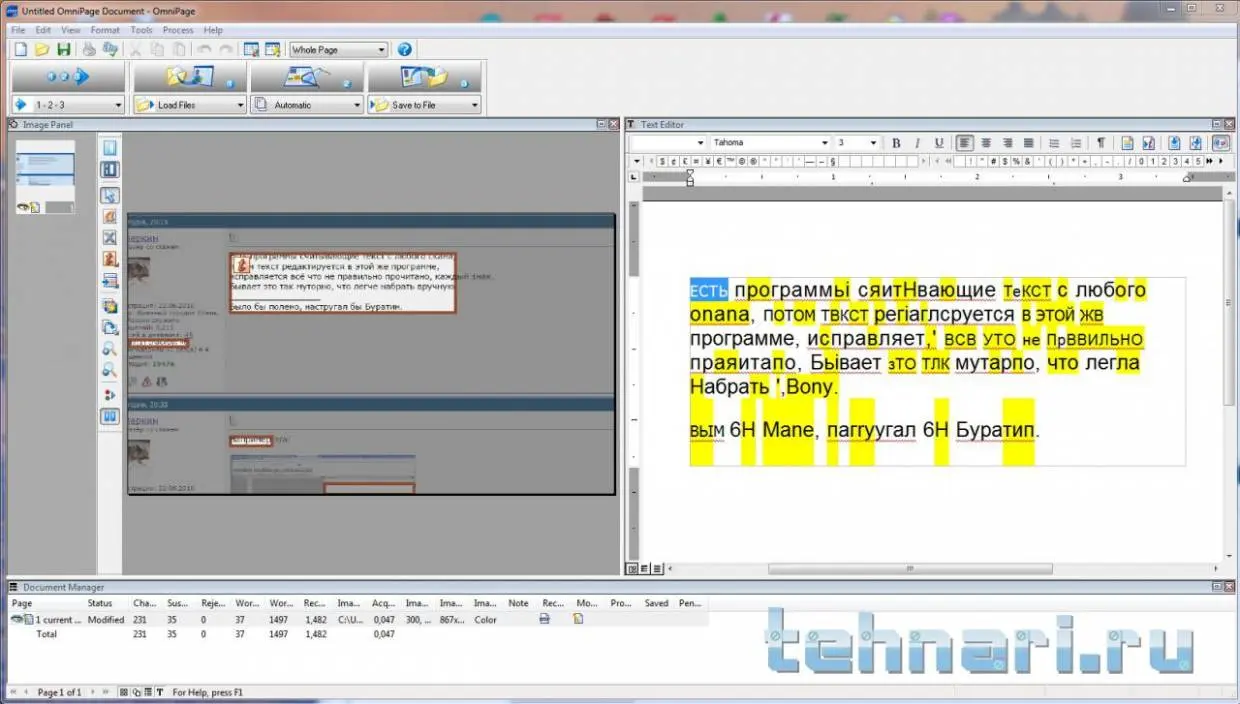Open Help via the blue question mark icon
This screenshot has height=704, width=1240.
click(404, 49)
